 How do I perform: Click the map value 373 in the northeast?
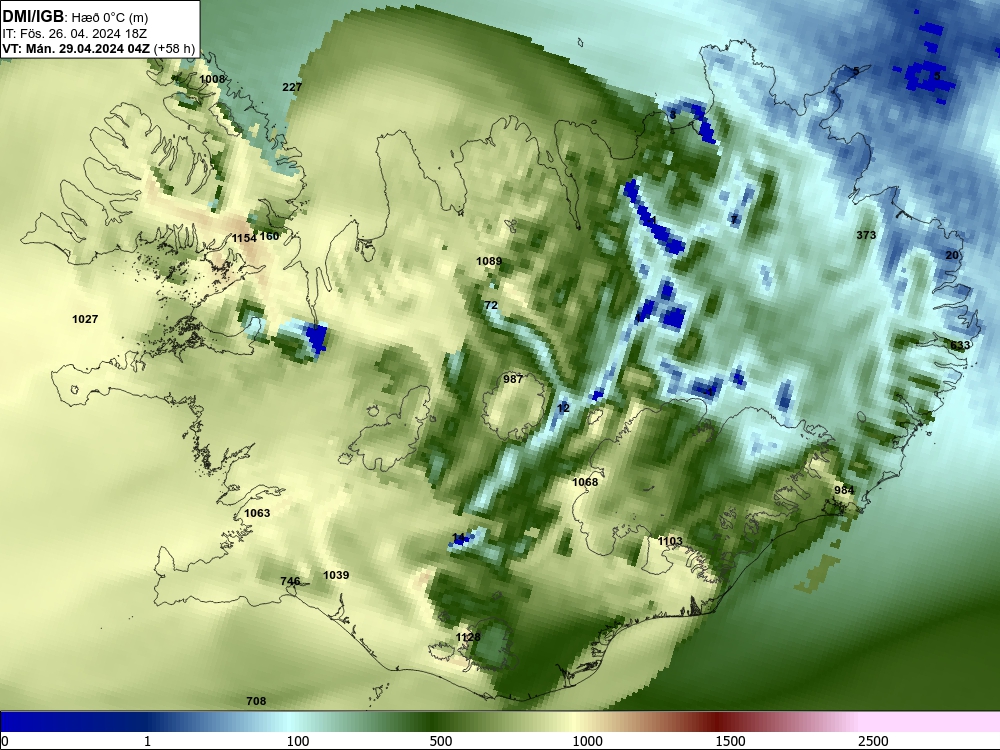click(866, 235)
